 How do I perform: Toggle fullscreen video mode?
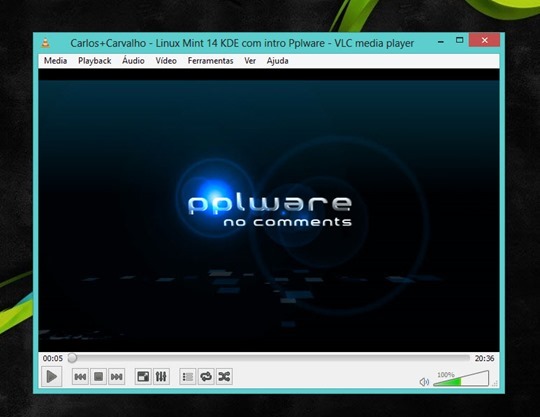point(143,377)
